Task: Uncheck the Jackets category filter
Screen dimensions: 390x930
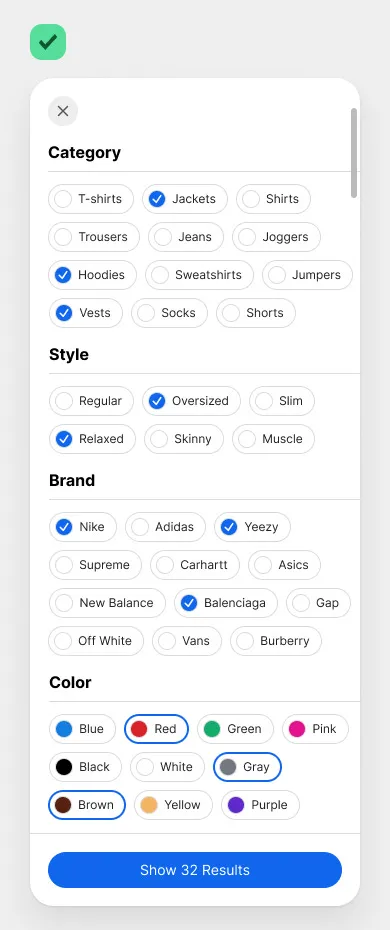Action: [185, 199]
